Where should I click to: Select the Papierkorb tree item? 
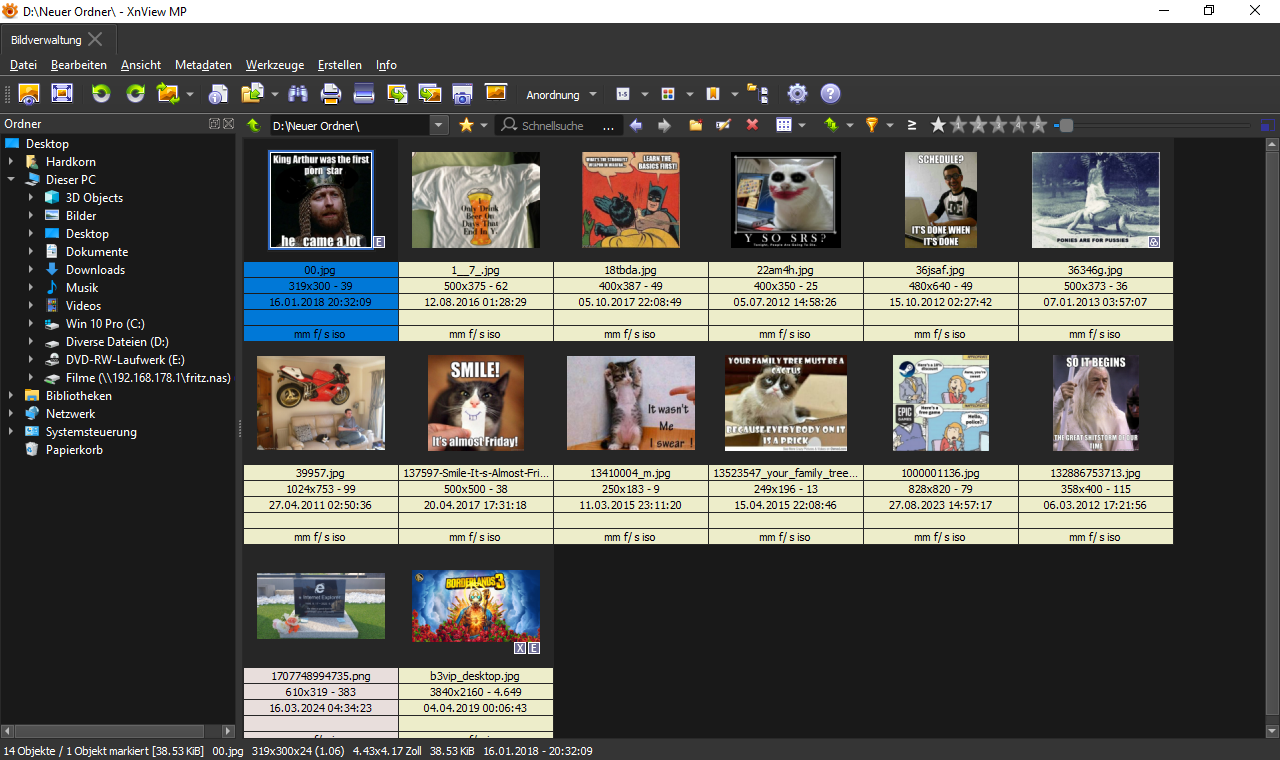[x=74, y=450]
